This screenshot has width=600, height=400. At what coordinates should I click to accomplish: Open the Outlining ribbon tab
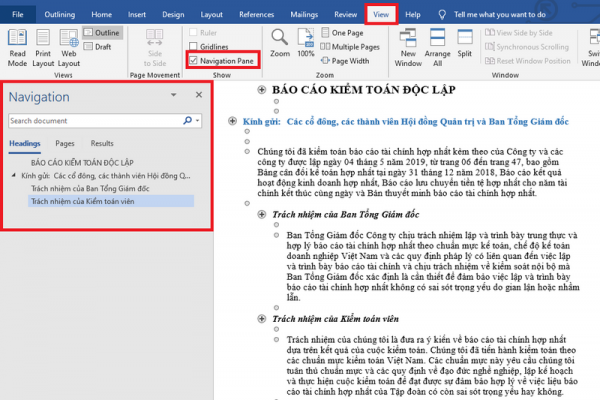(59, 15)
